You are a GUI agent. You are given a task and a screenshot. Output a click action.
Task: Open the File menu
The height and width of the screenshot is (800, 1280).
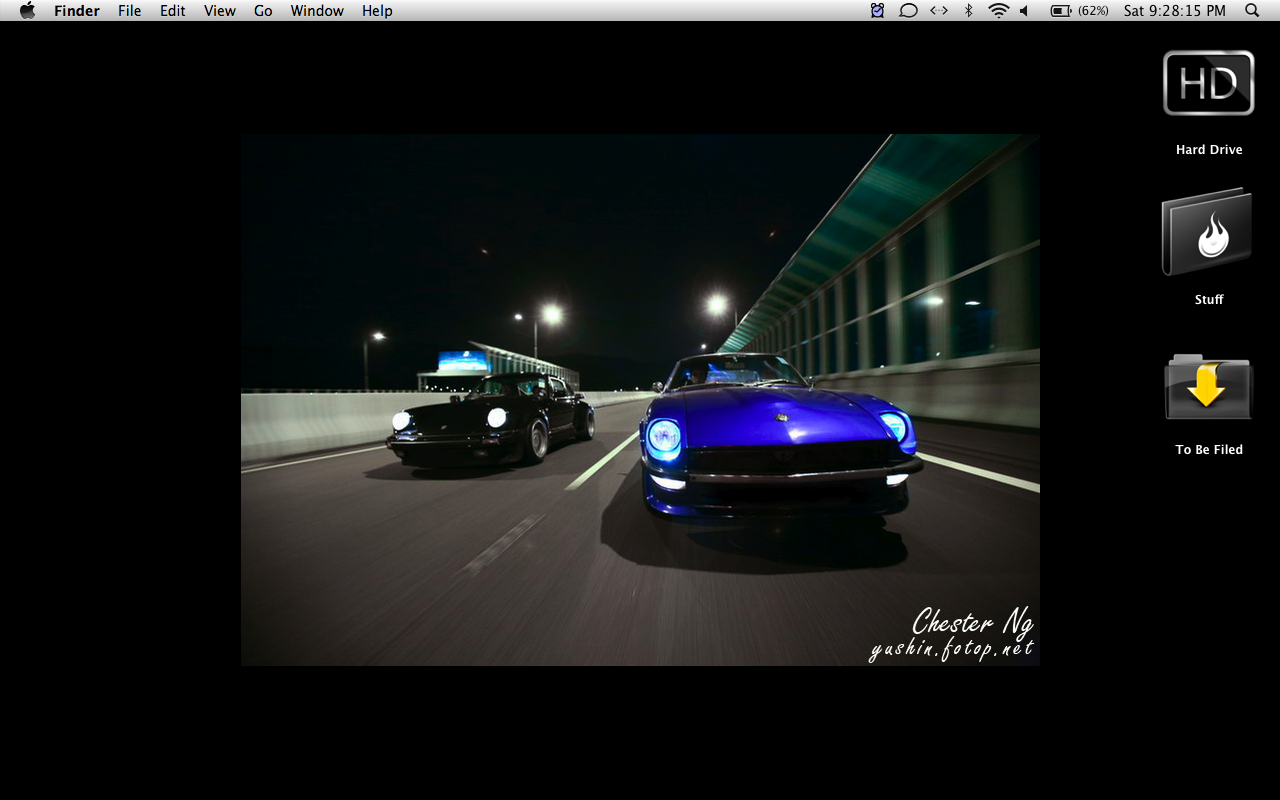click(129, 11)
